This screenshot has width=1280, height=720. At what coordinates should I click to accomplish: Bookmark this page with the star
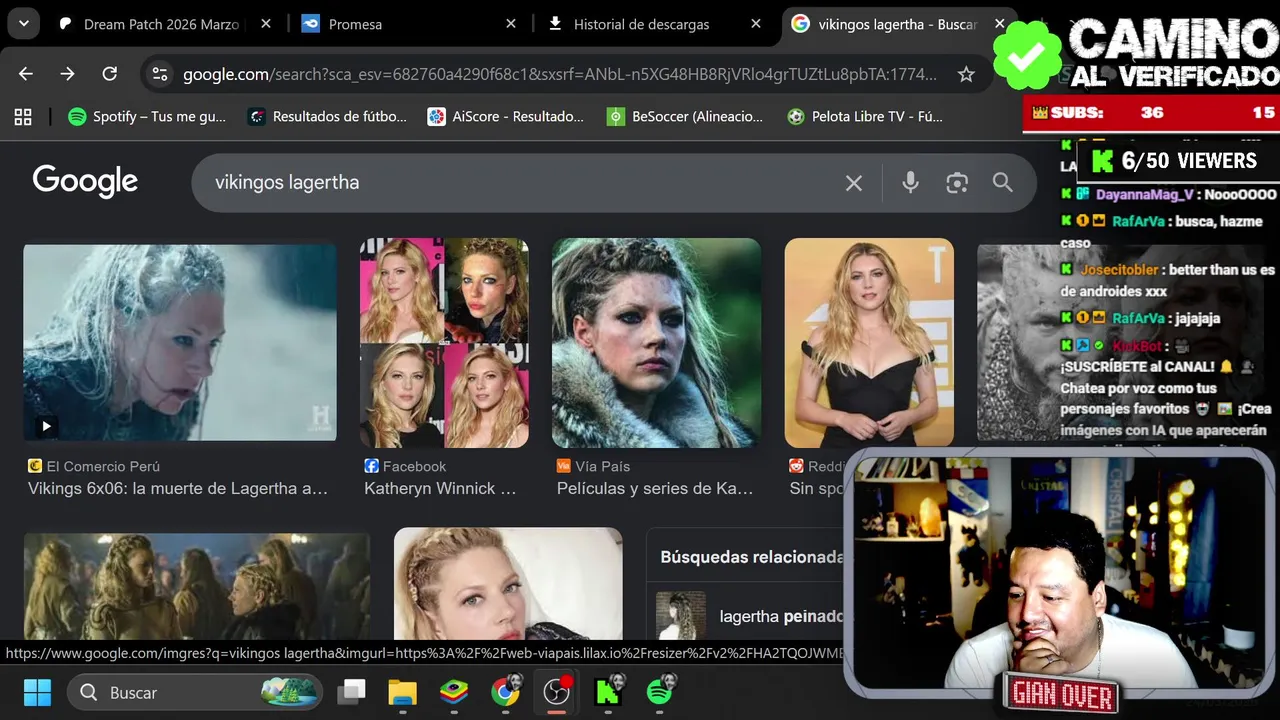point(966,74)
